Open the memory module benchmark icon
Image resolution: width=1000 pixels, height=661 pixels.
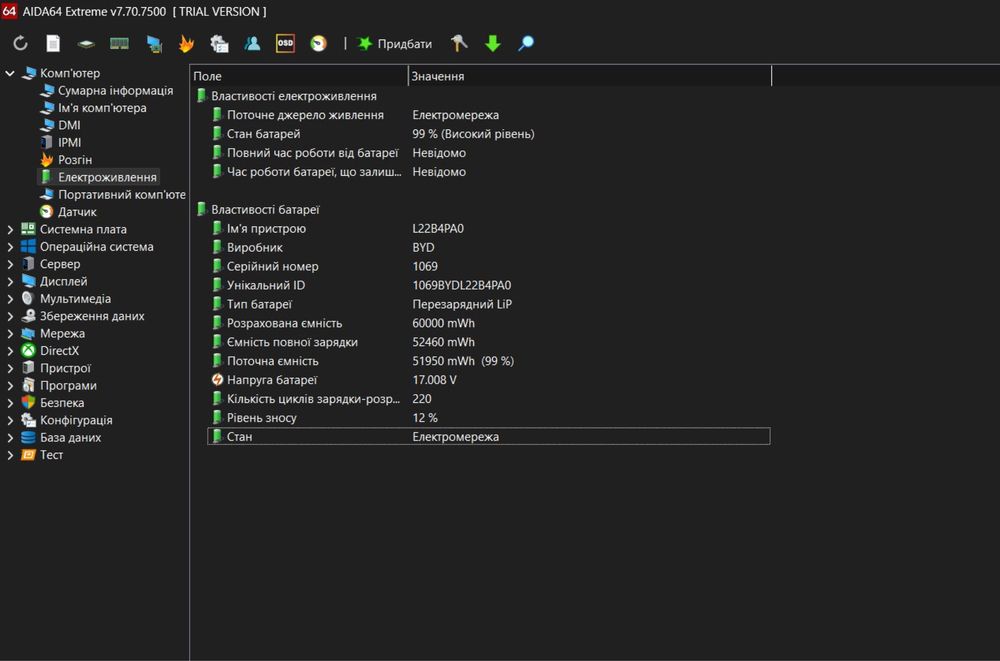tap(119, 43)
